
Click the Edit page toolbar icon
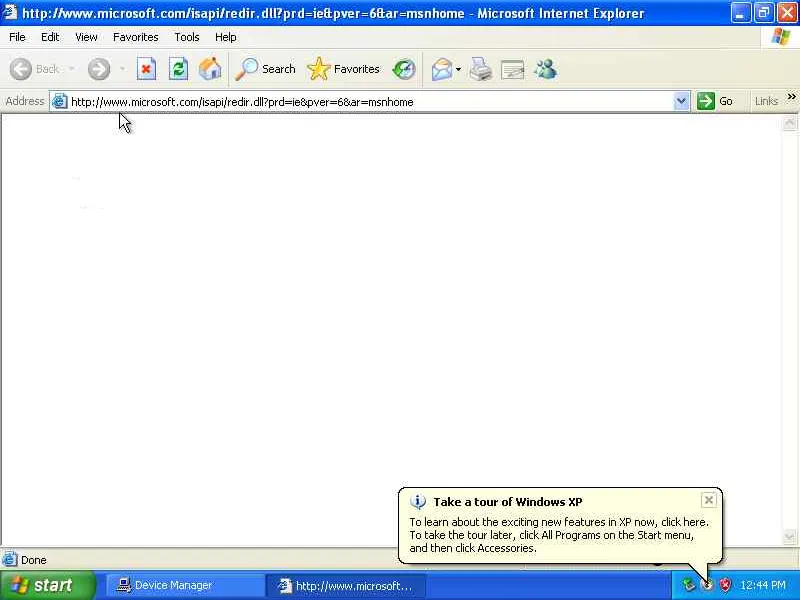pyautogui.click(x=513, y=69)
